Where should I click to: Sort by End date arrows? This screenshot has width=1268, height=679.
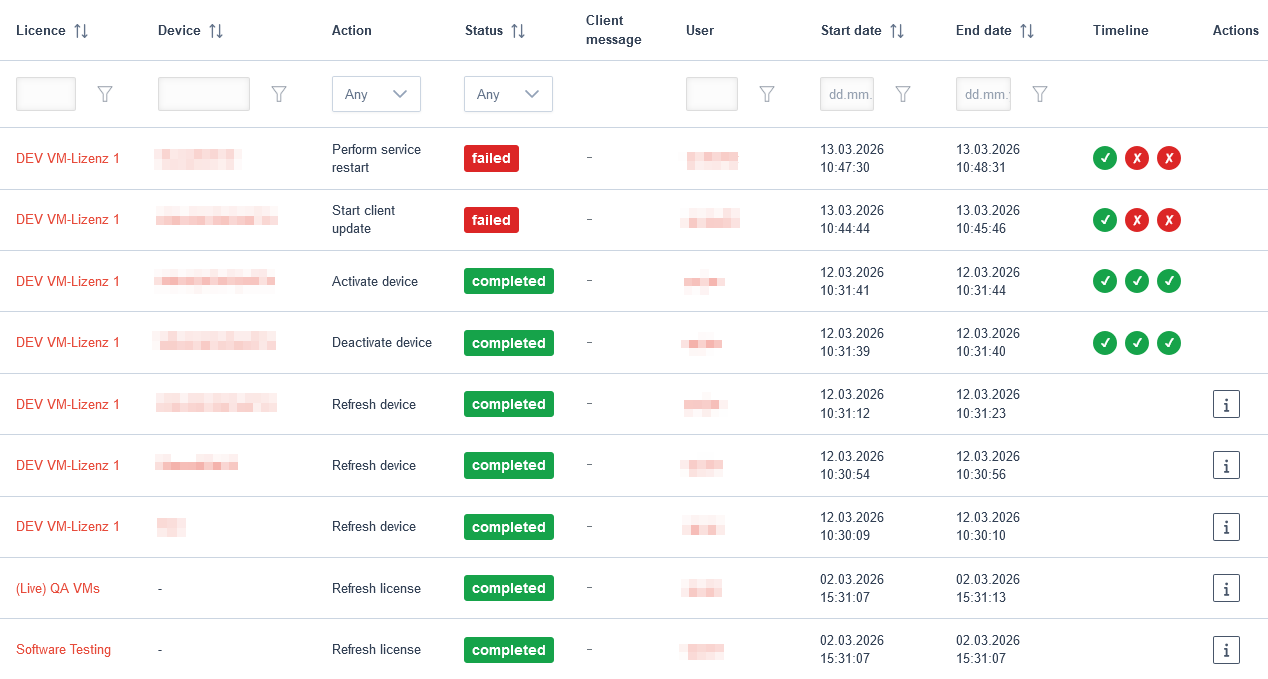coord(1026,31)
